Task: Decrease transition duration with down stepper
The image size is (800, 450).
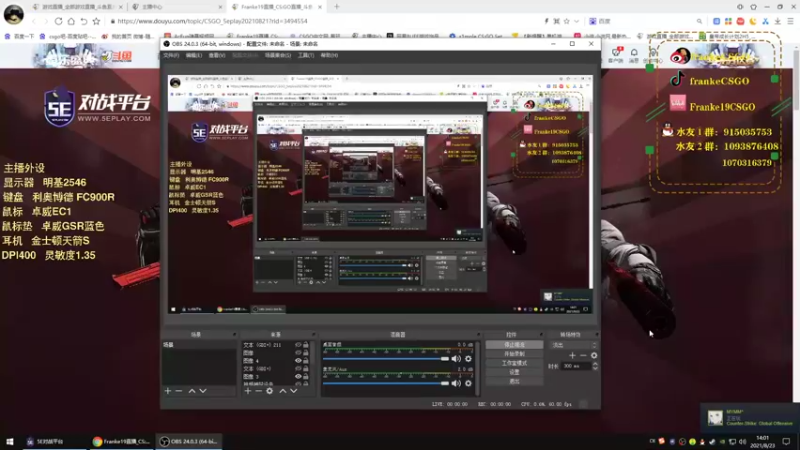Action: [x=595, y=368]
